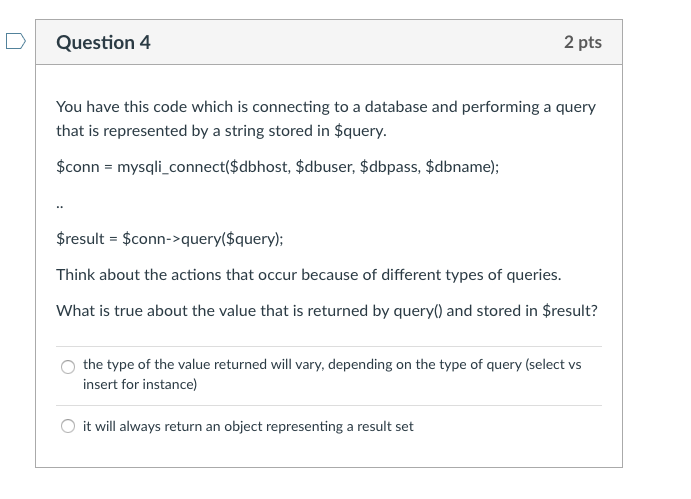Screen dimensions: 691x499
Task: Click the $conn->query($query) call
Action: 202,238
